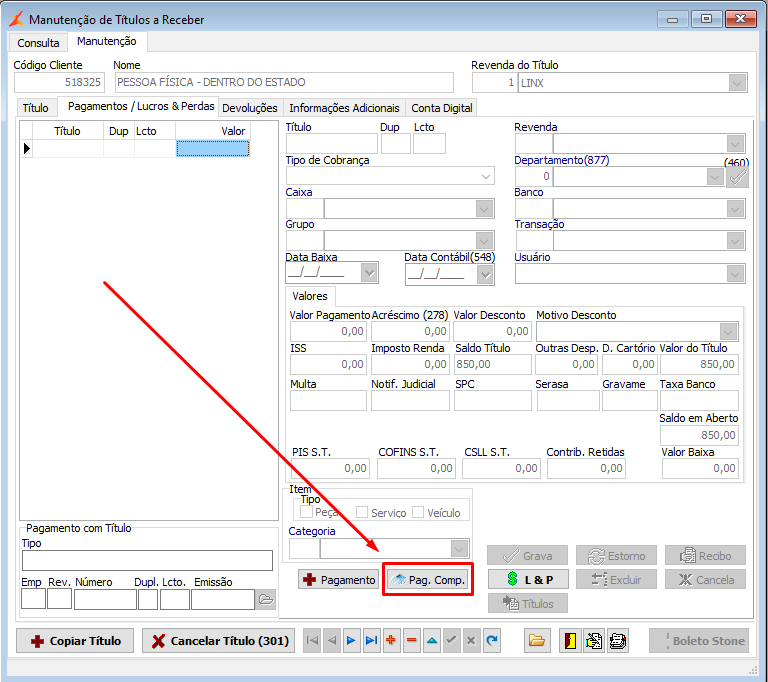
Task: Go to first record in navigator
Action: pos(312,640)
